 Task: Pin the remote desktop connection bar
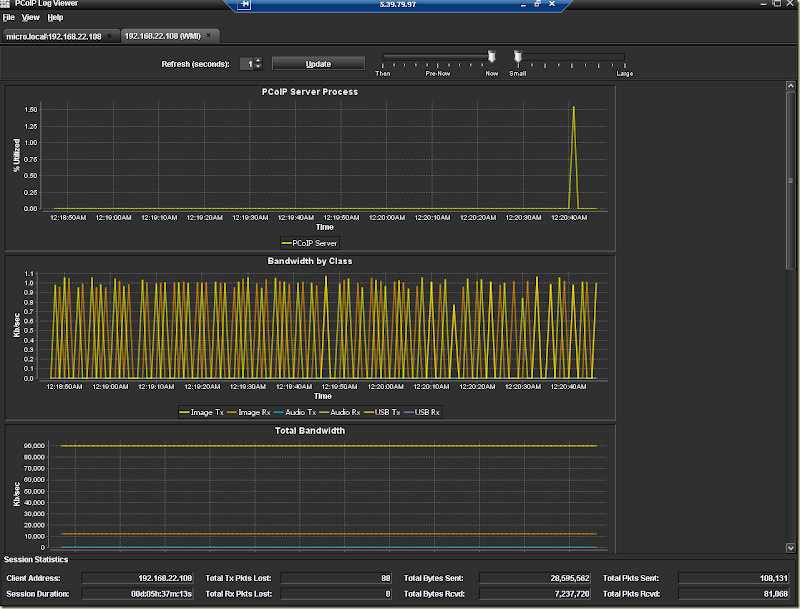coord(246,5)
